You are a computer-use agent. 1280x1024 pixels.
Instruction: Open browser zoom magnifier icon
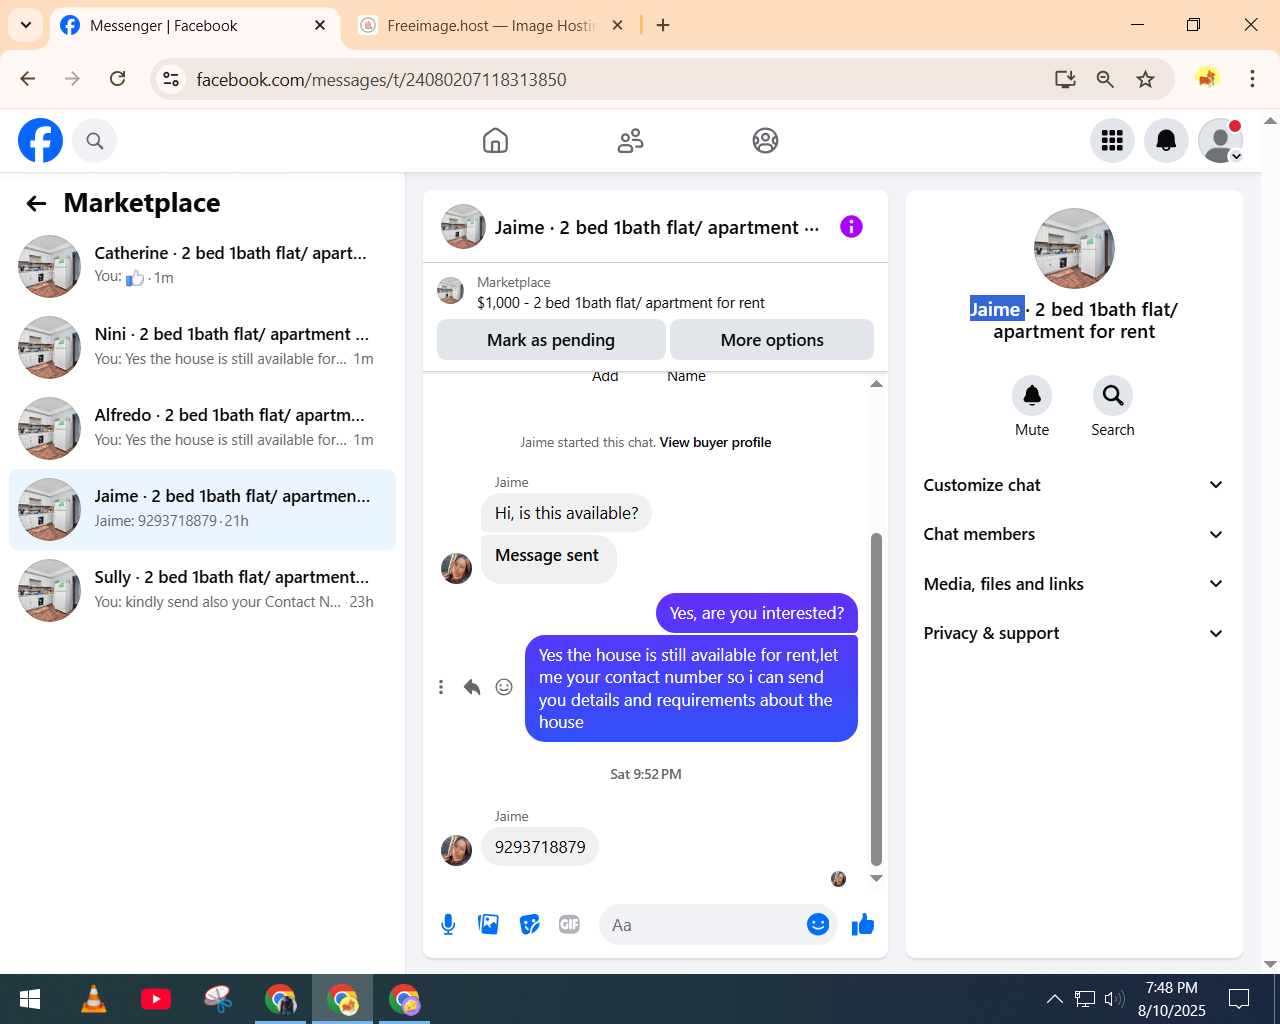tap(1105, 79)
